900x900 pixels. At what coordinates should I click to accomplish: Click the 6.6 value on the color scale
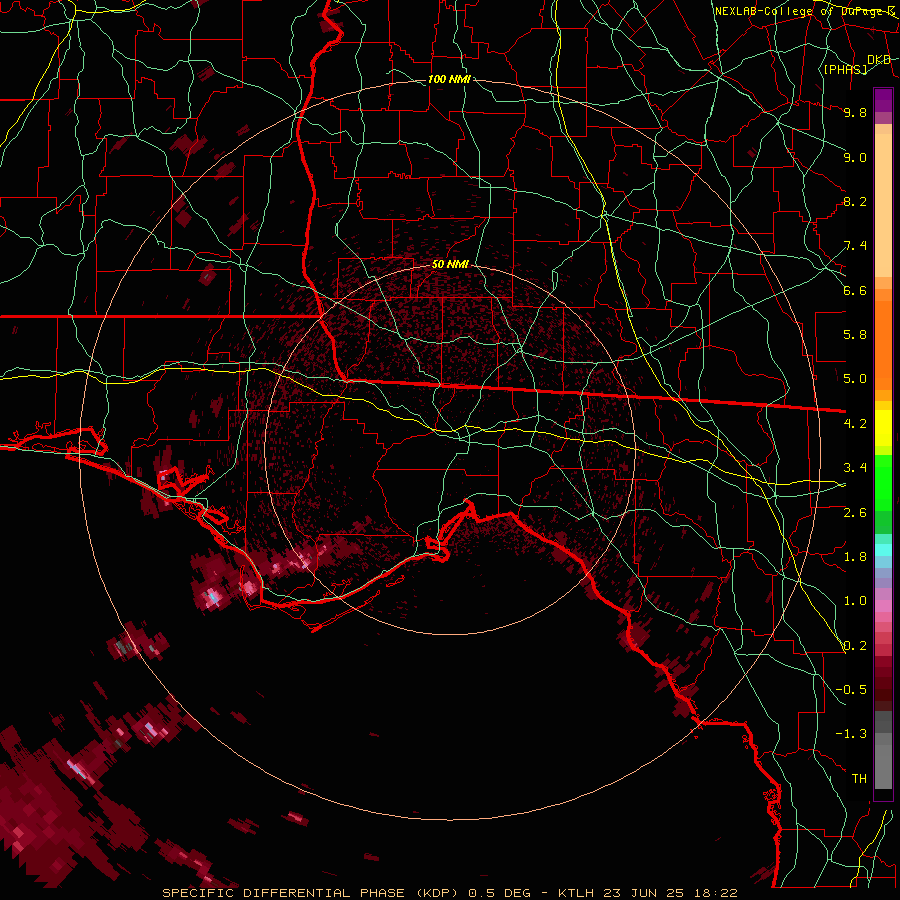(855, 290)
